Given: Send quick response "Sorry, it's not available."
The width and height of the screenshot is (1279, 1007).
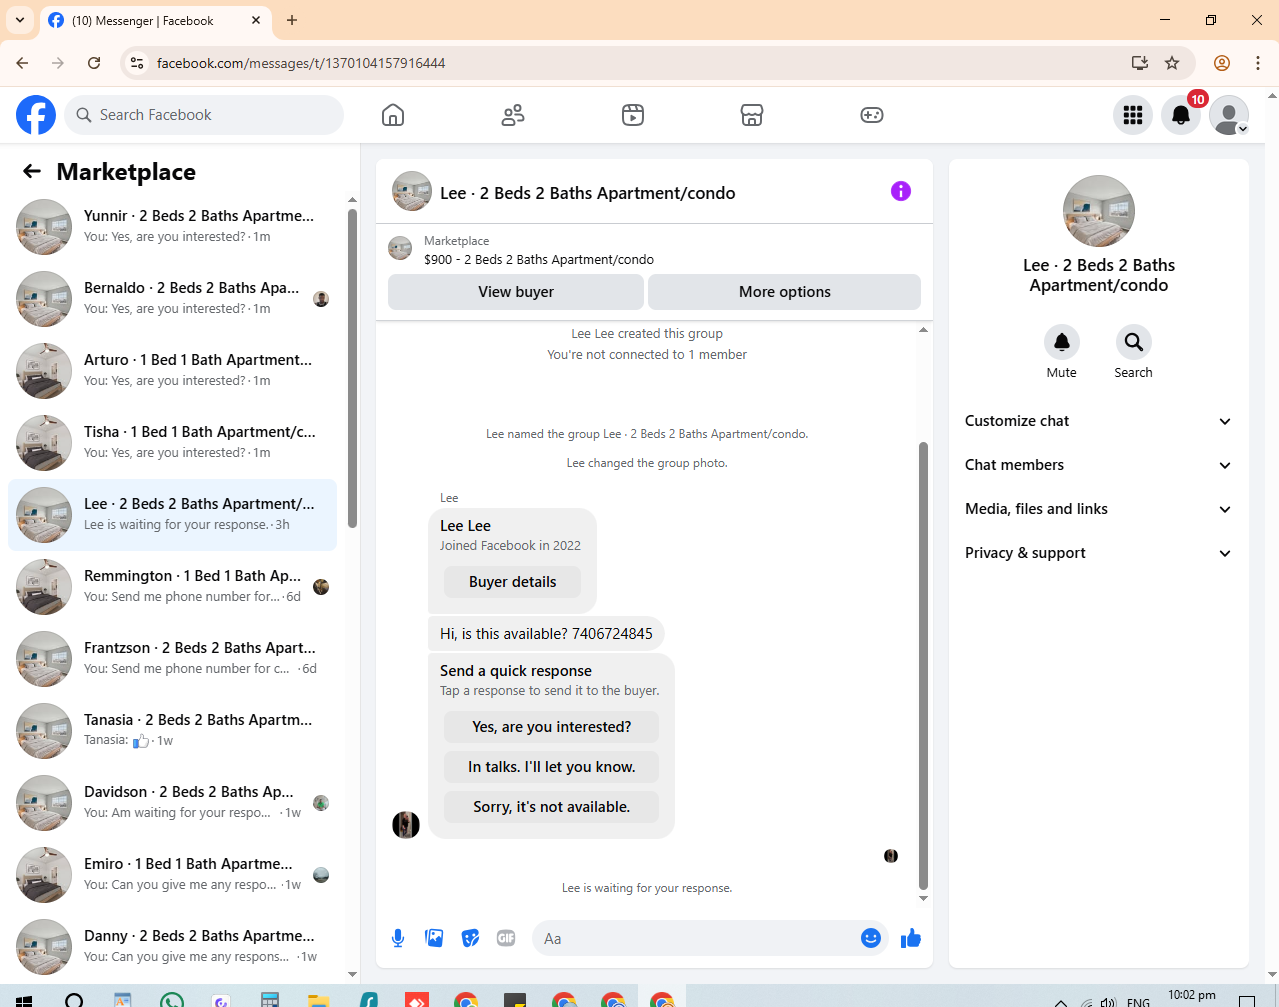Looking at the screenshot, I should [x=552, y=807].
